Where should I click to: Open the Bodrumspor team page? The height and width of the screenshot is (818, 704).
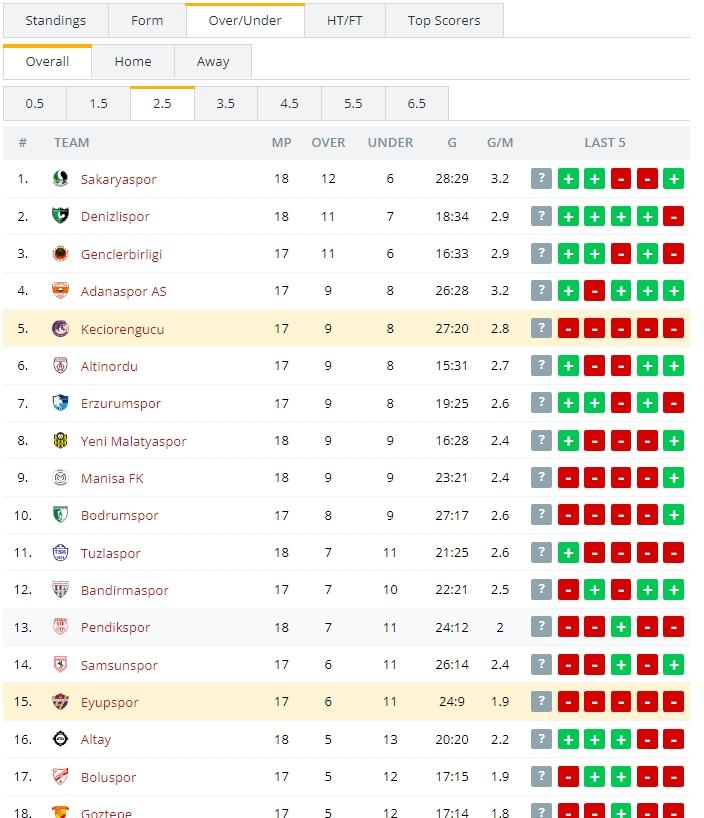pos(119,516)
